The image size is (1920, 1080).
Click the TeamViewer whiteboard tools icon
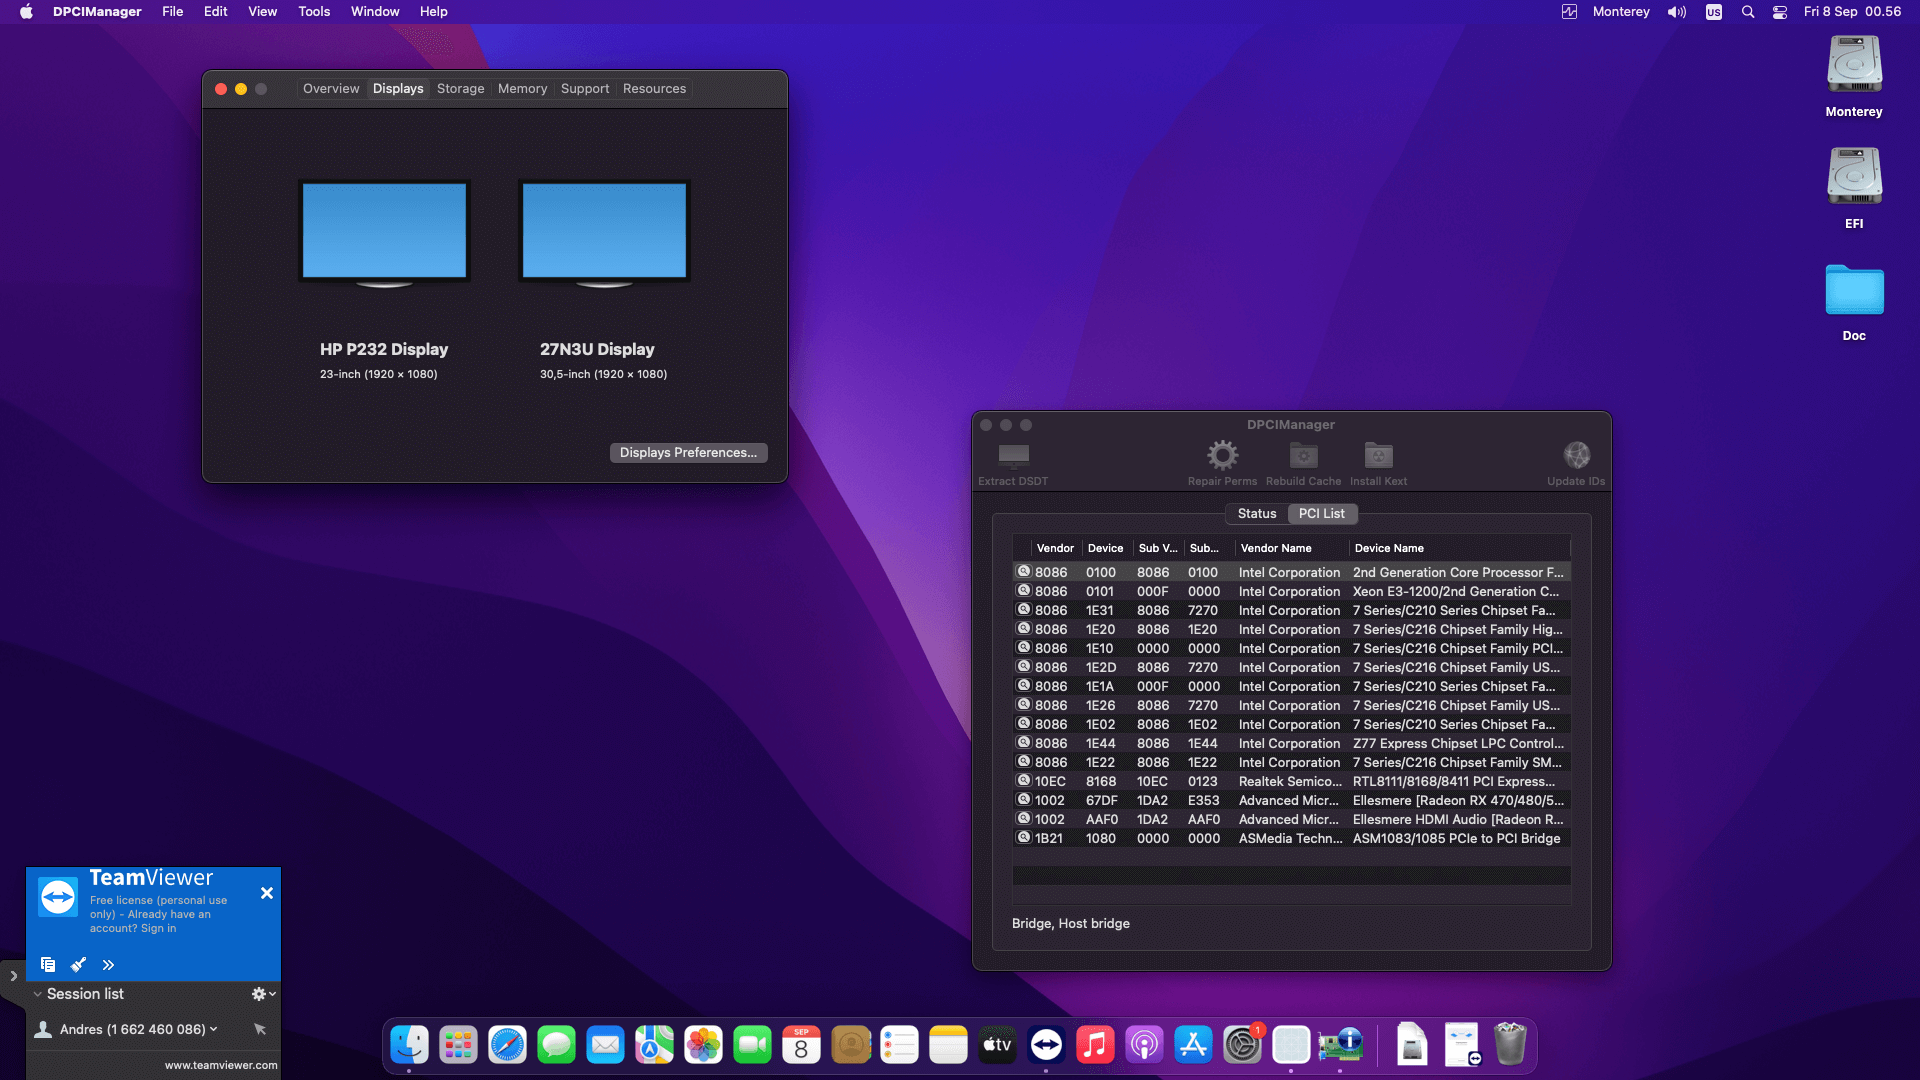point(78,965)
